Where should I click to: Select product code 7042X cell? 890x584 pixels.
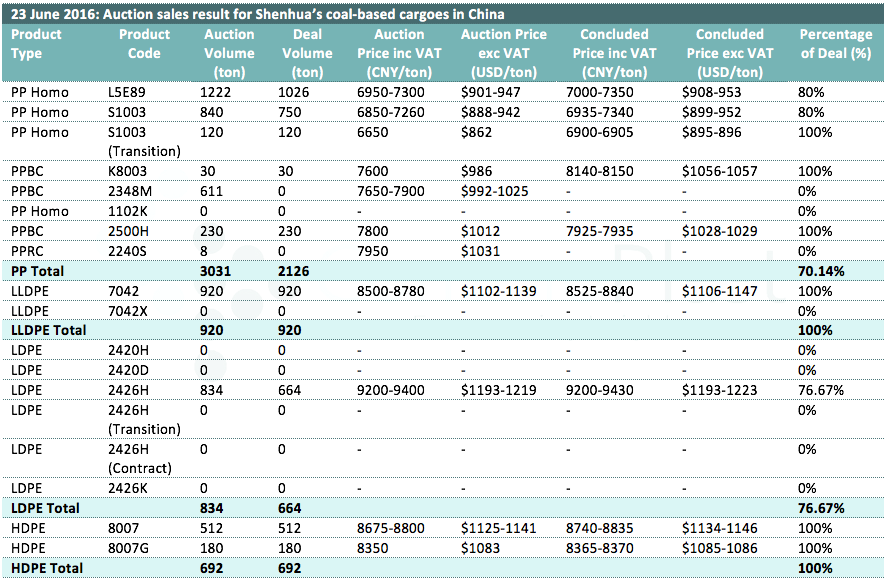click(128, 310)
